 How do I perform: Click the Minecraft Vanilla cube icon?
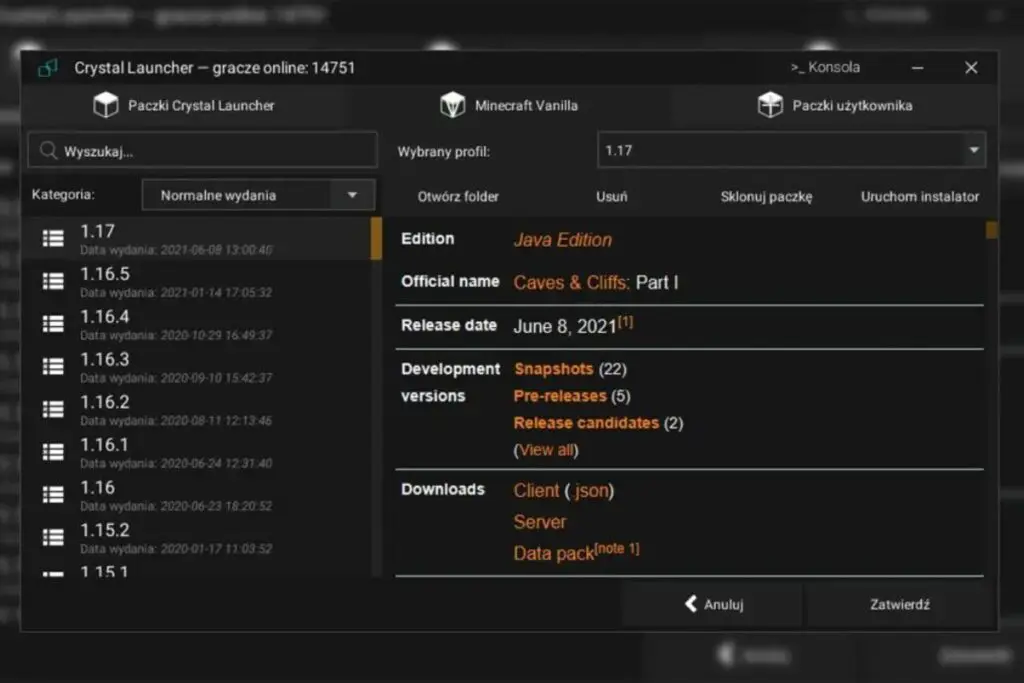[452, 104]
